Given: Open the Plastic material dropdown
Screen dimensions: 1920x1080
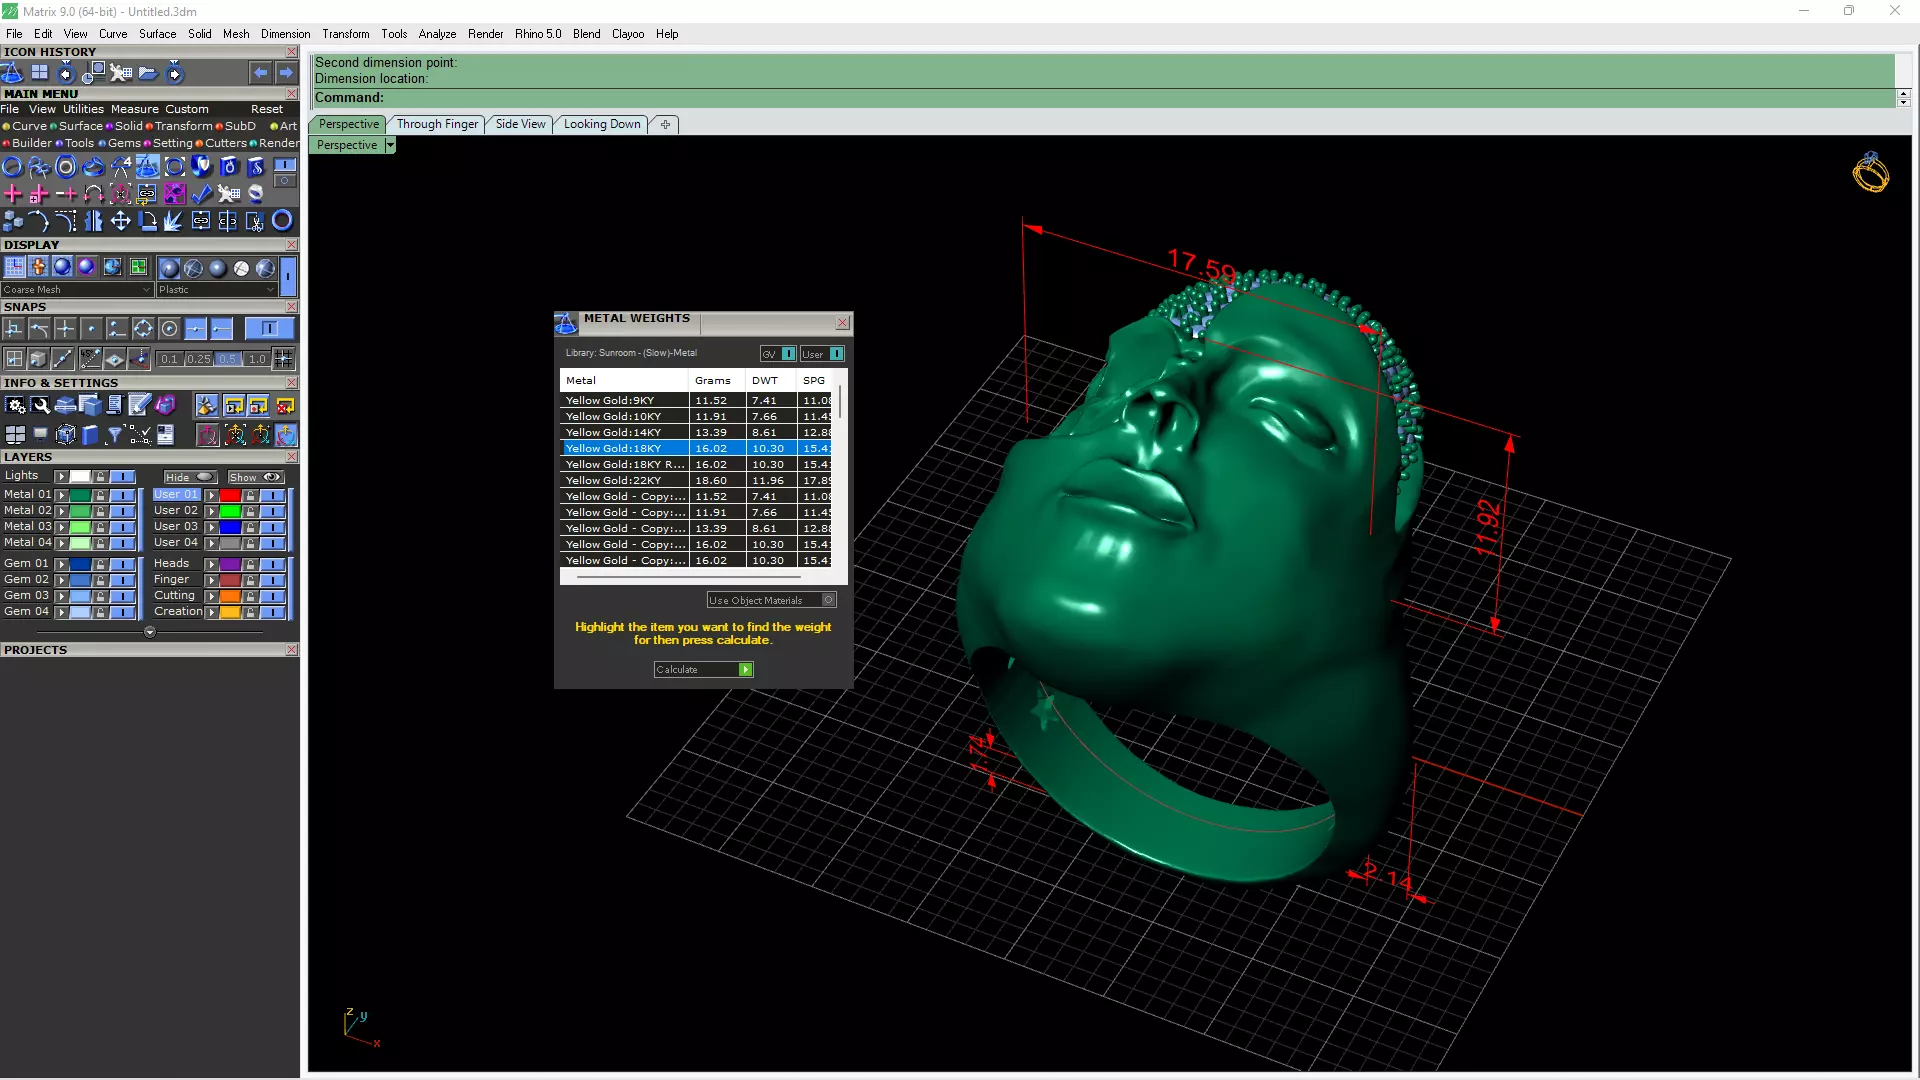Looking at the screenshot, I should 216,290.
